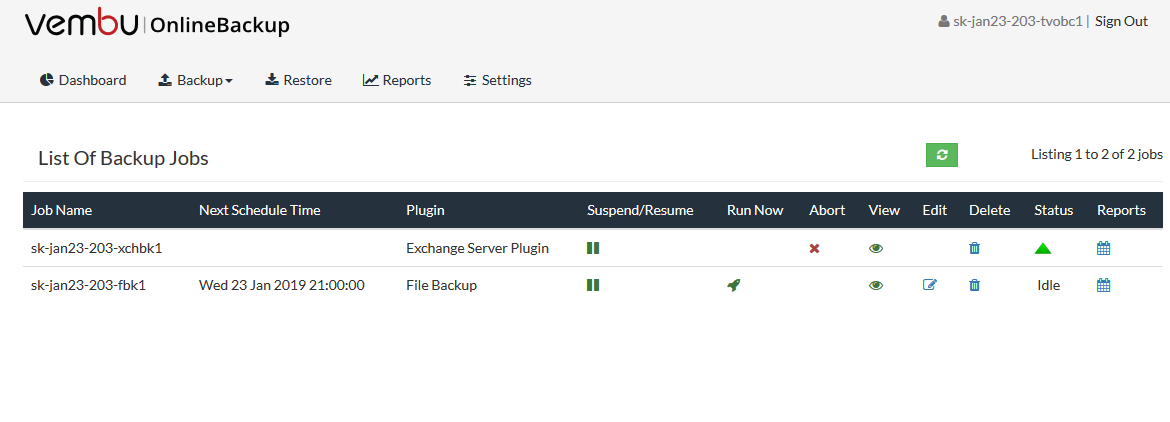
Task: Edit the sk-jan23-203-fbk1 File Backup job
Action: [930, 285]
